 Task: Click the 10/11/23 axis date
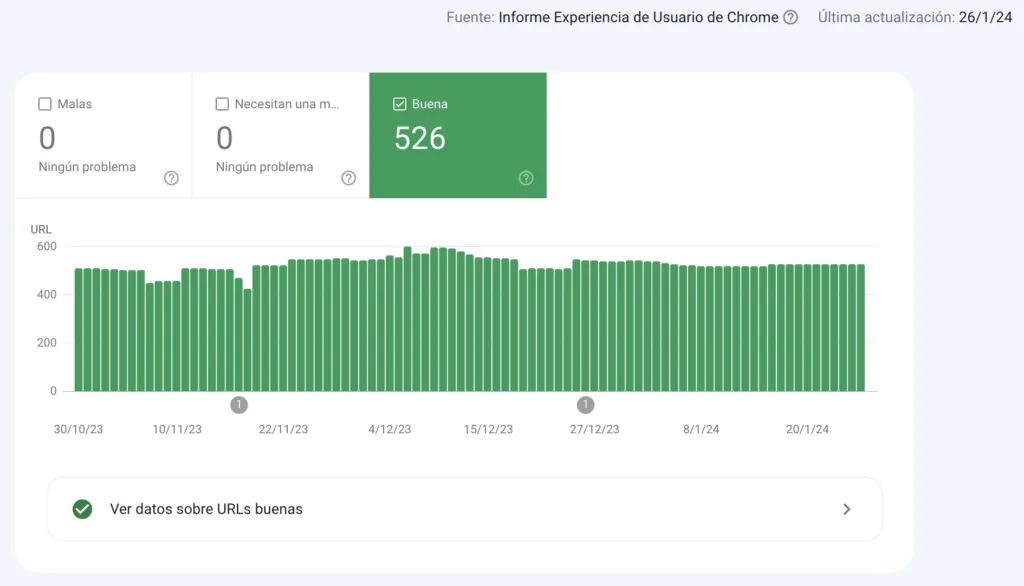(177, 429)
